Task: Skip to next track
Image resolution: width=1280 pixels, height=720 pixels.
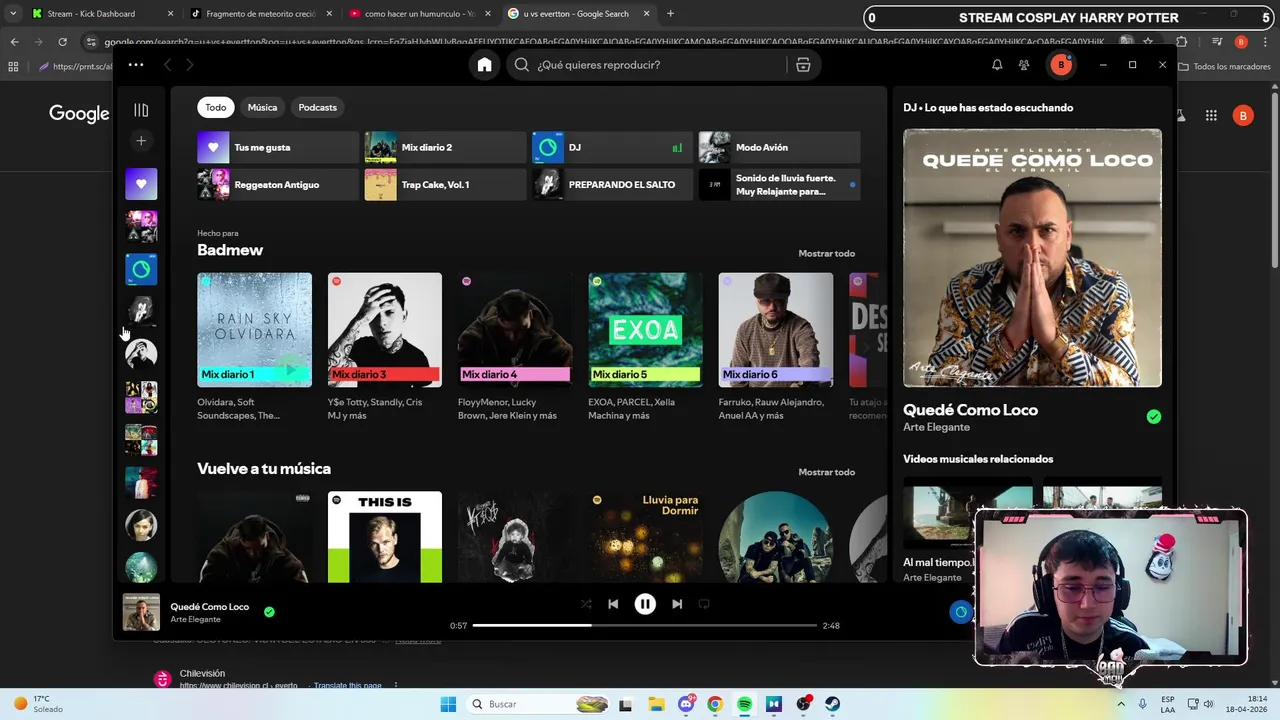Action: 677,604
